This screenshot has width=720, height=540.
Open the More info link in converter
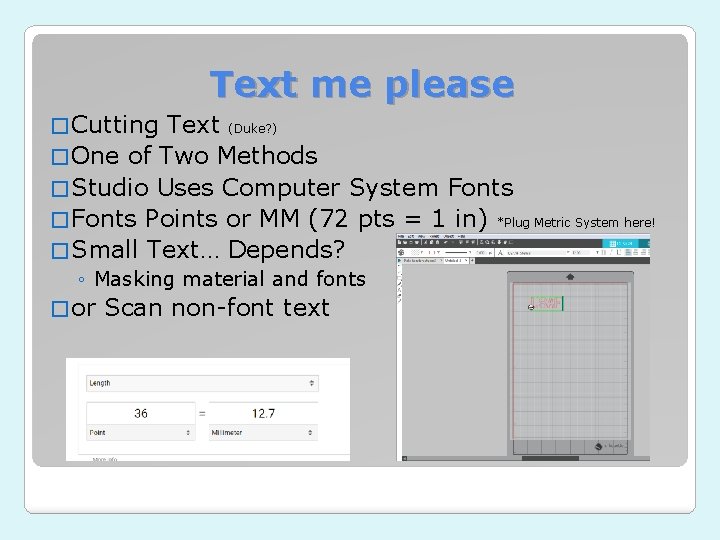pos(105,459)
